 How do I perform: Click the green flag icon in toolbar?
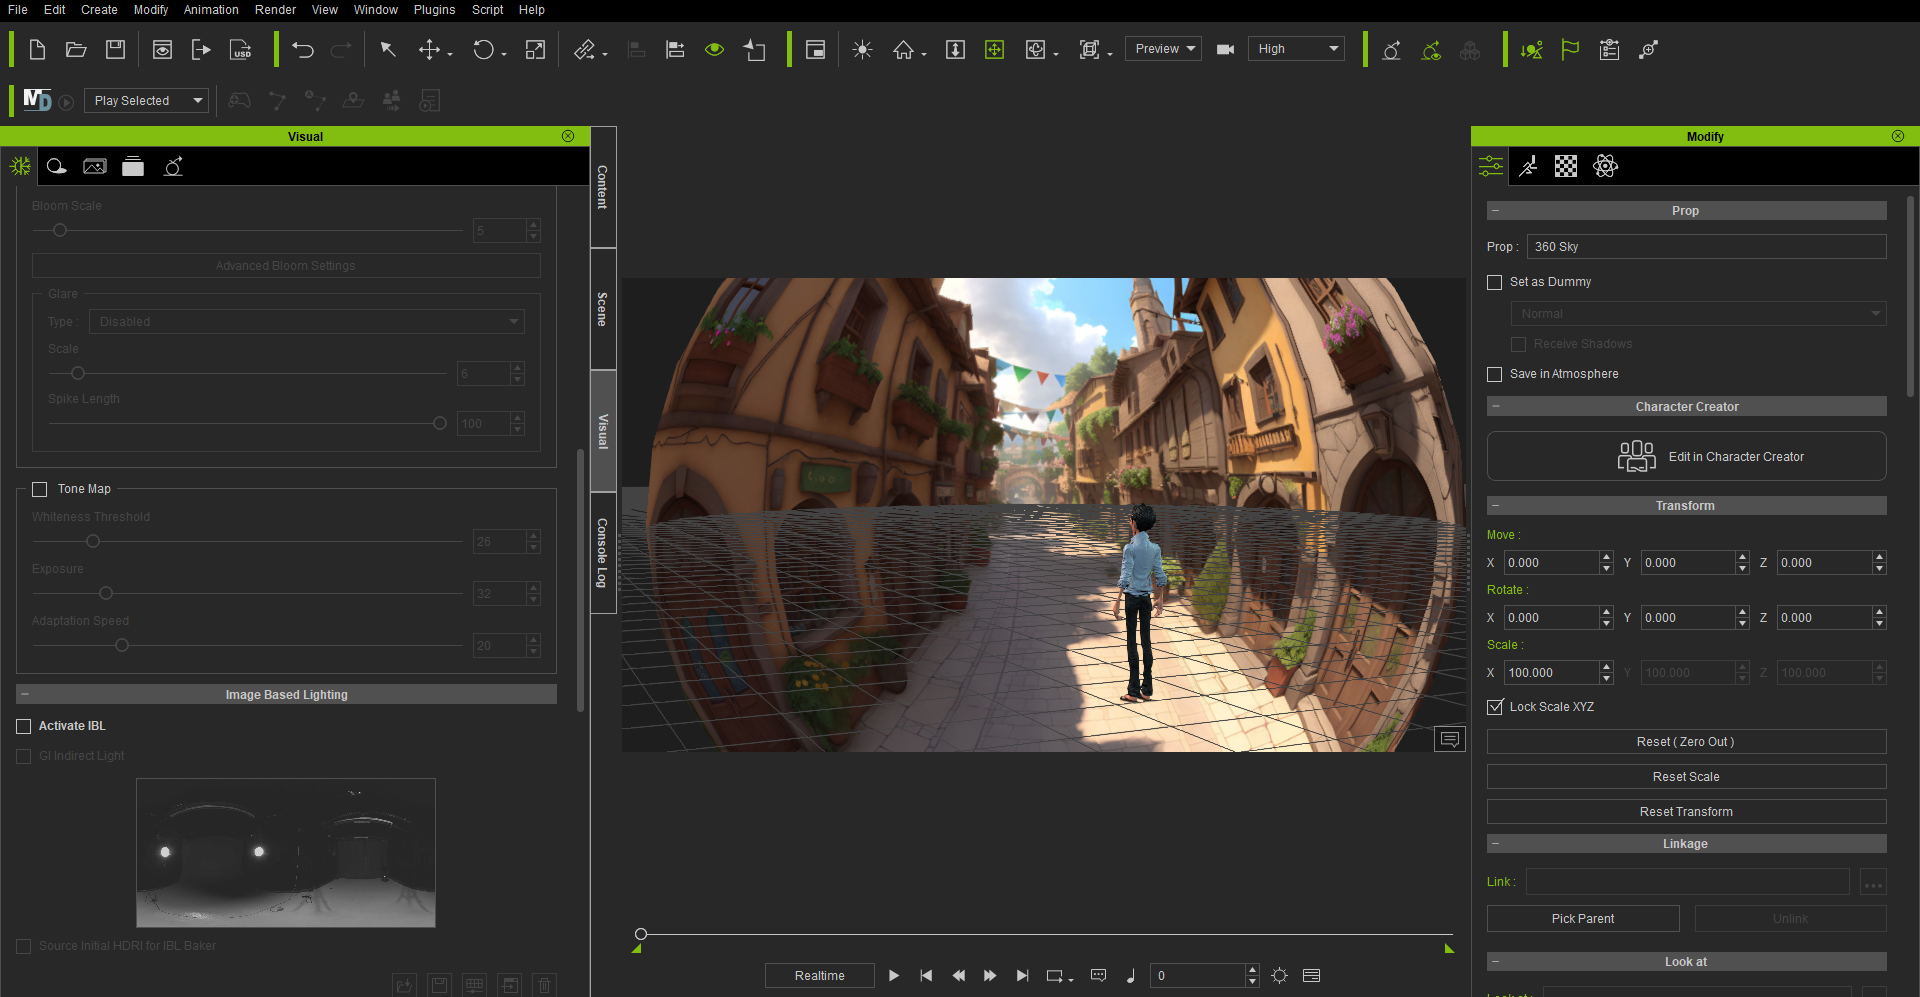coord(1570,49)
